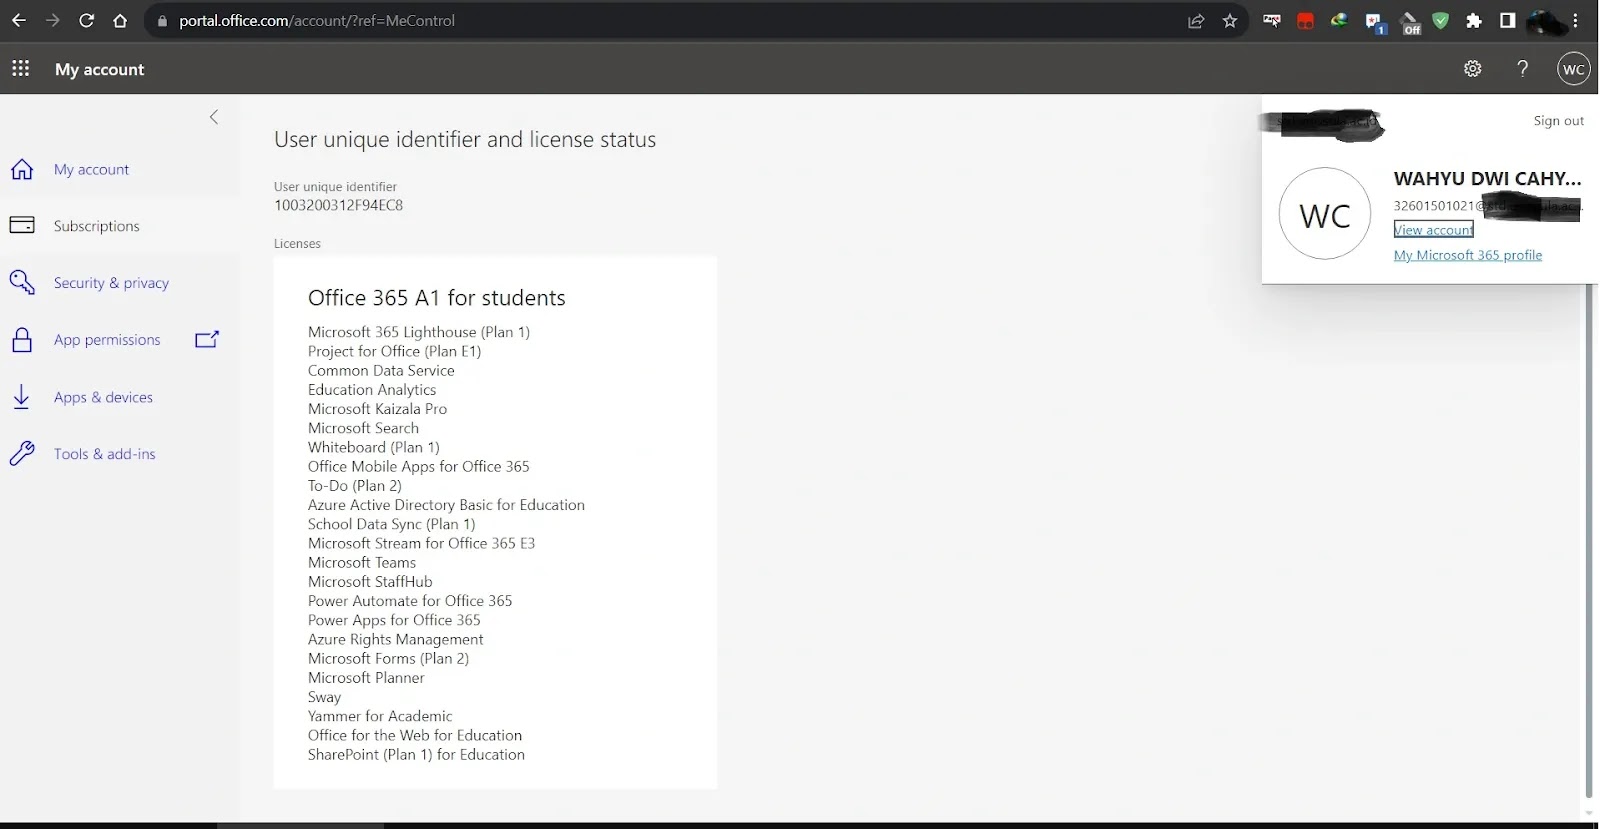Click the Tools & add-ins wrench icon
The image size is (1600, 829).
click(x=22, y=454)
